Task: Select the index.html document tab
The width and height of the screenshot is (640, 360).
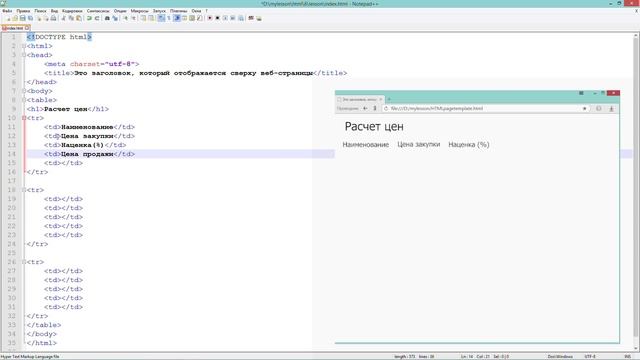Action: tap(15, 28)
